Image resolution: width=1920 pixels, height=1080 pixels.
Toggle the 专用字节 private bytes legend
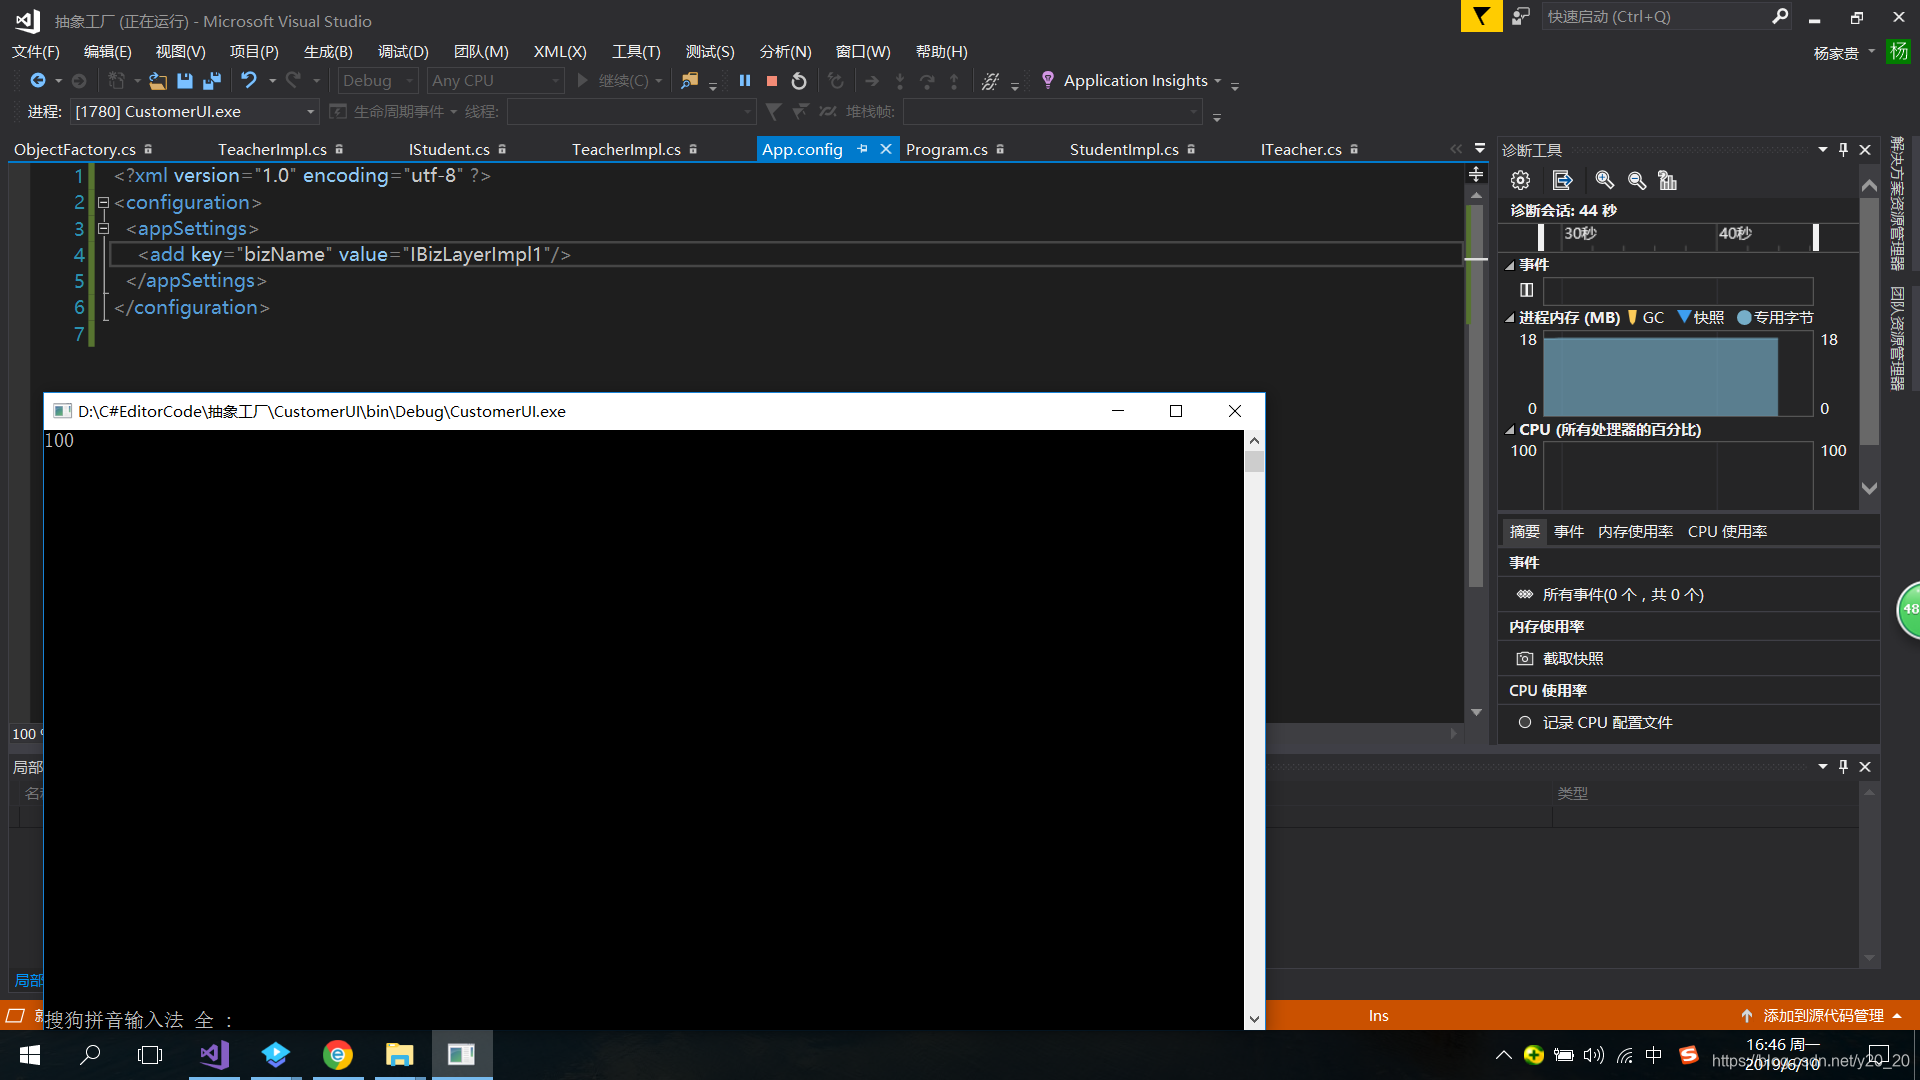[1745, 317]
